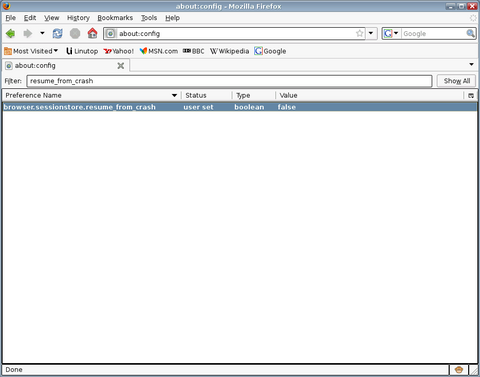
Task: Open the Yahoo! bookmark
Action: click(118, 51)
